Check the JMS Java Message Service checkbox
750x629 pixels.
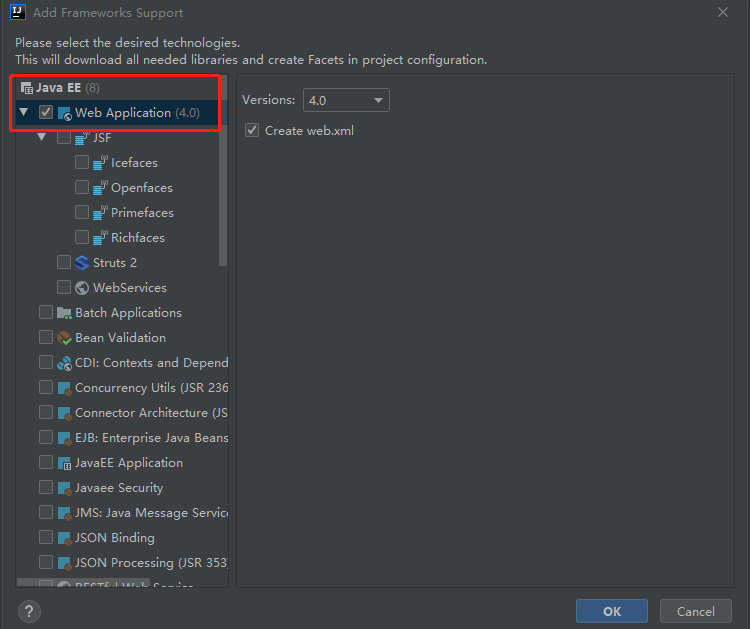46,512
